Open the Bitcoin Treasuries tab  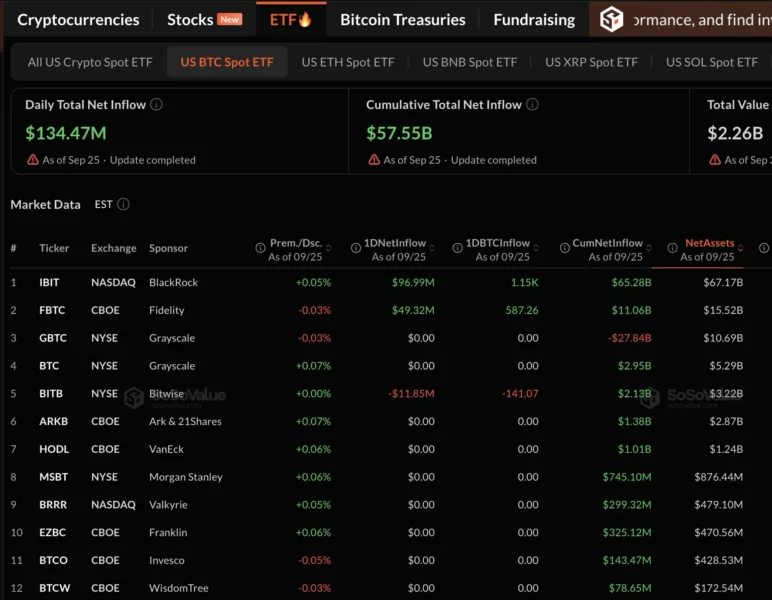pos(402,20)
